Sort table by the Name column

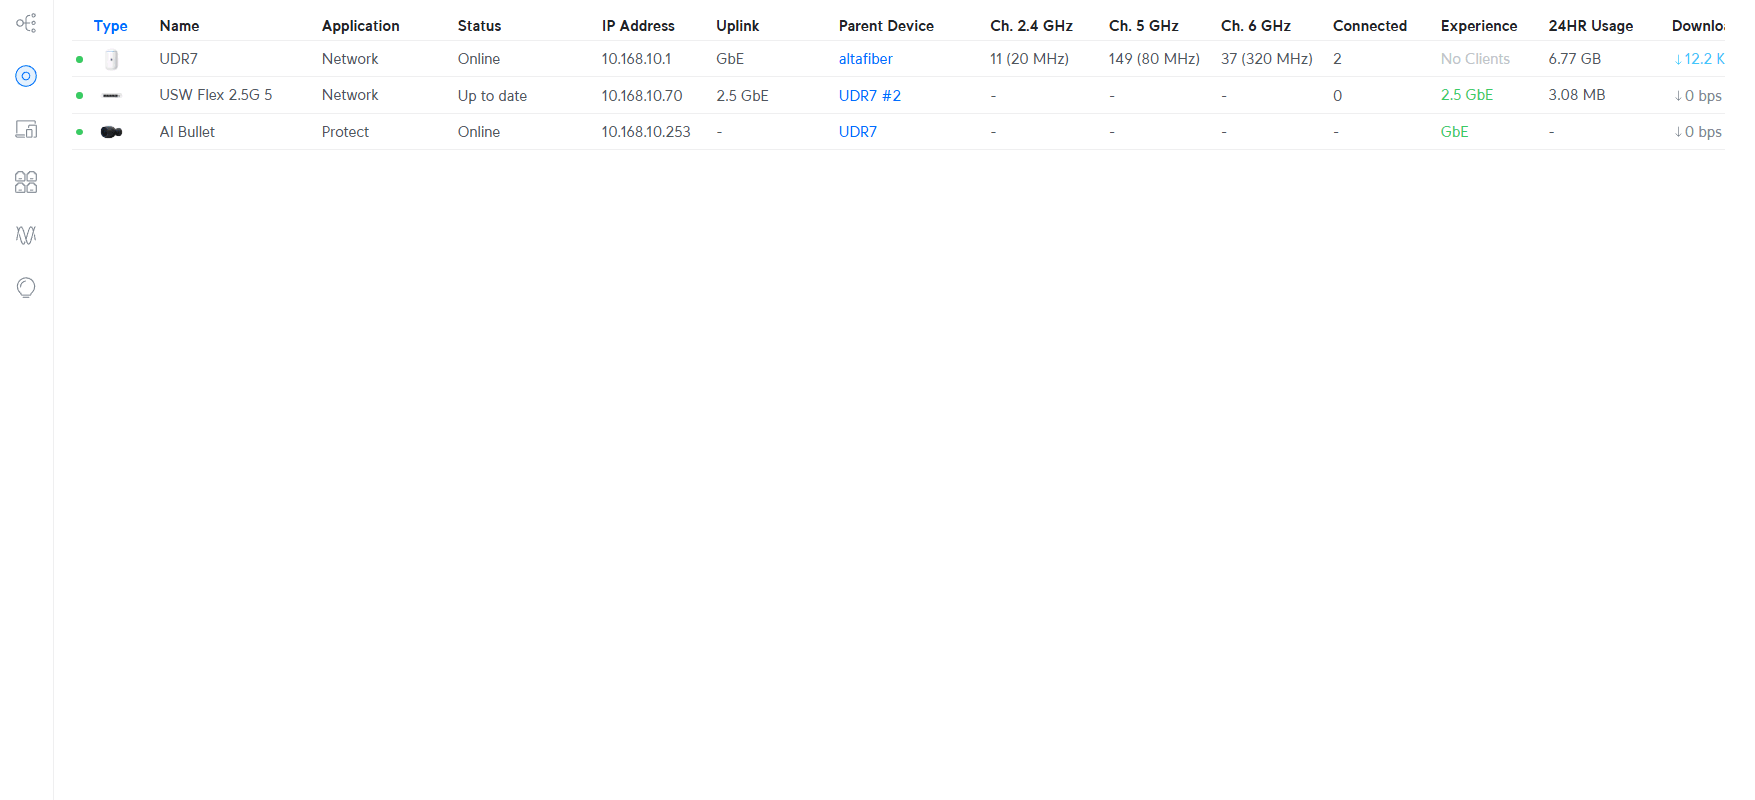pyautogui.click(x=180, y=26)
